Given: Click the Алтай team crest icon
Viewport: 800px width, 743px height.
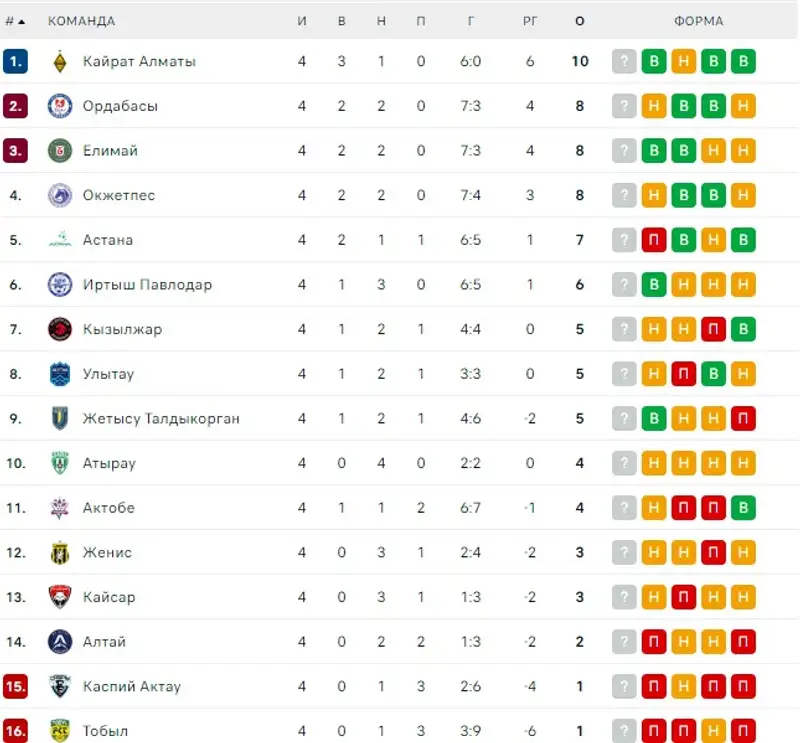Looking at the screenshot, I should [60, 642].
